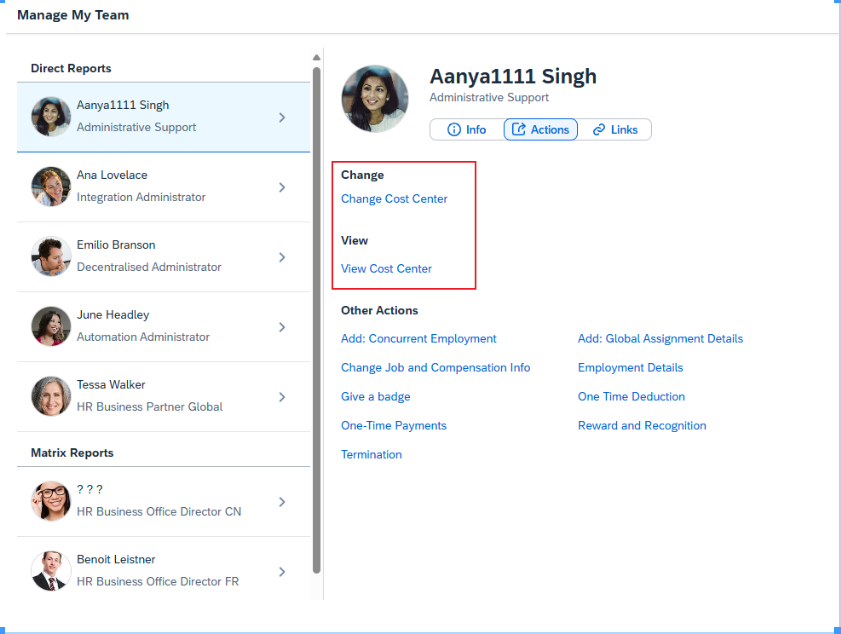
Task: Click June Headley's avatar photo
Action: (x=51, y=326)
